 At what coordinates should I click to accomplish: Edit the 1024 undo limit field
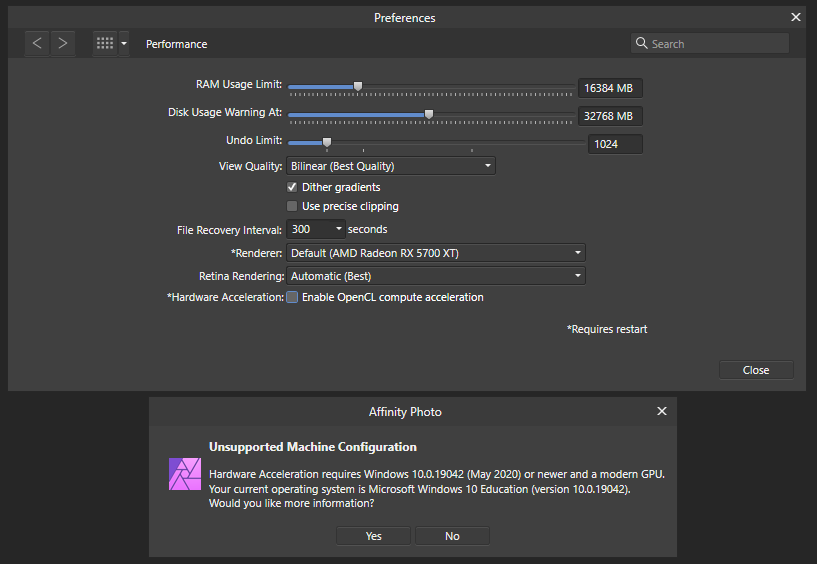(615, 144)
